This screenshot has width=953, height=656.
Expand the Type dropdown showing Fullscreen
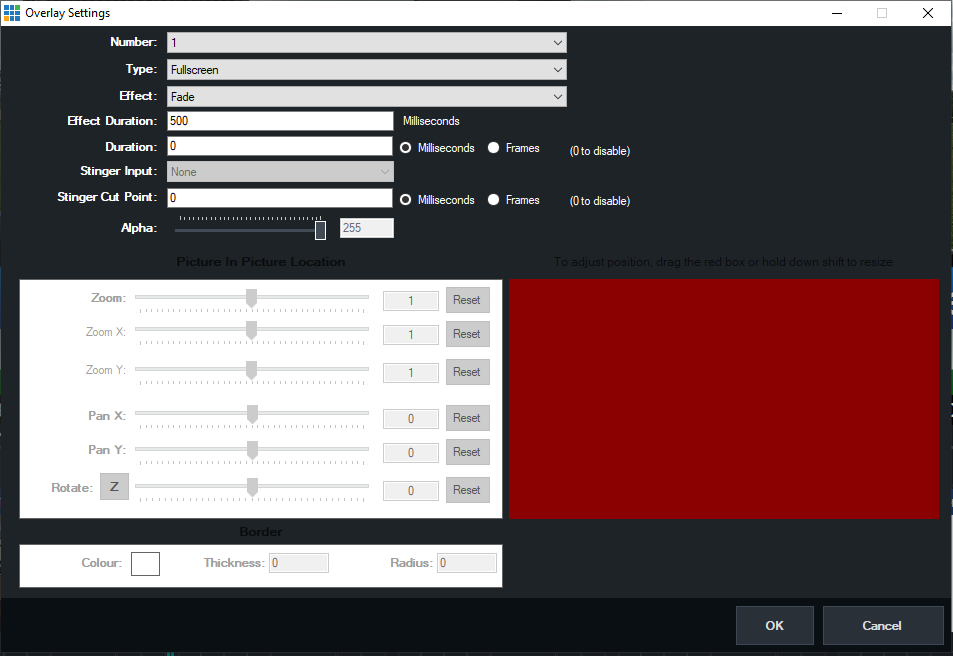pyautogui.click(x=366, y=70)
